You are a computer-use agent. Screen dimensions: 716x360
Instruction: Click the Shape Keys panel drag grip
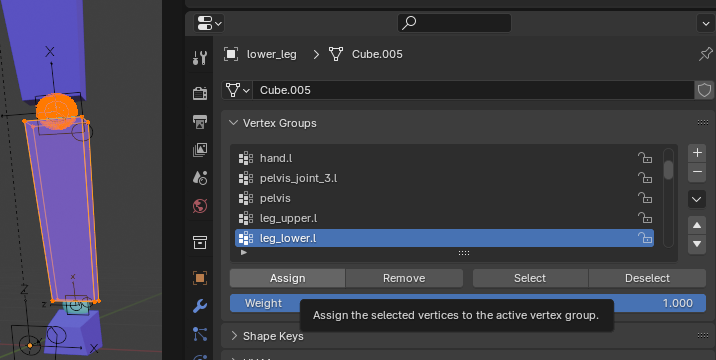coord(703,335)
